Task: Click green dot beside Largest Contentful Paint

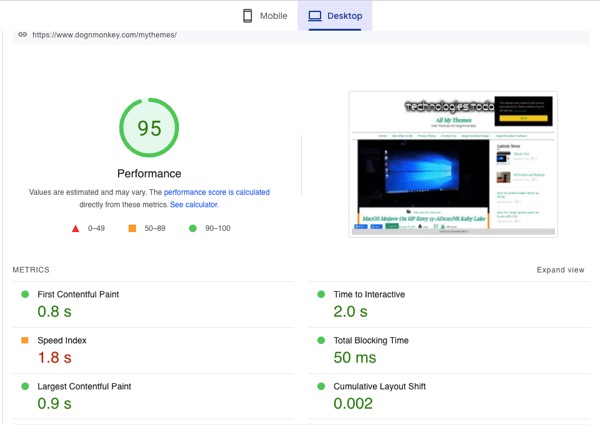Action: (x=25, y=386)
